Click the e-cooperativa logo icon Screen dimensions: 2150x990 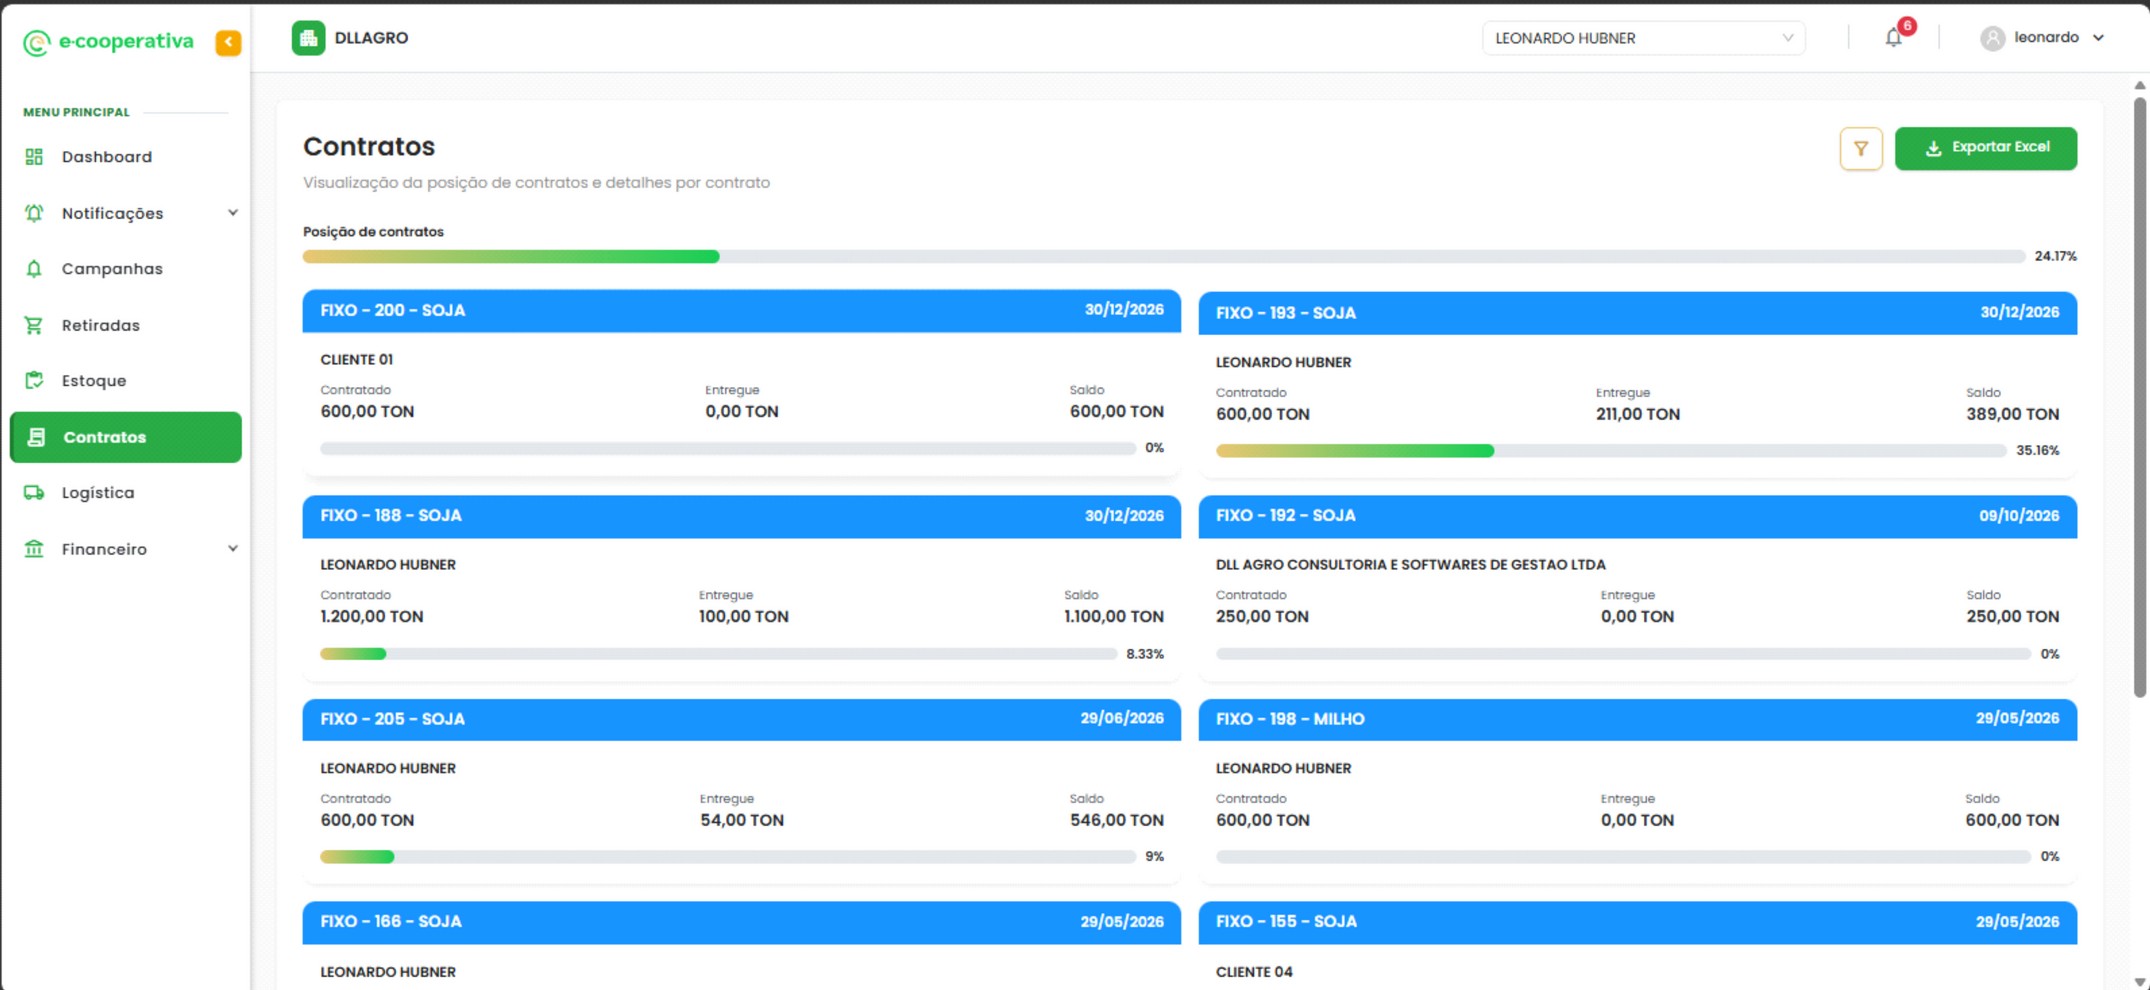(36, 42)
